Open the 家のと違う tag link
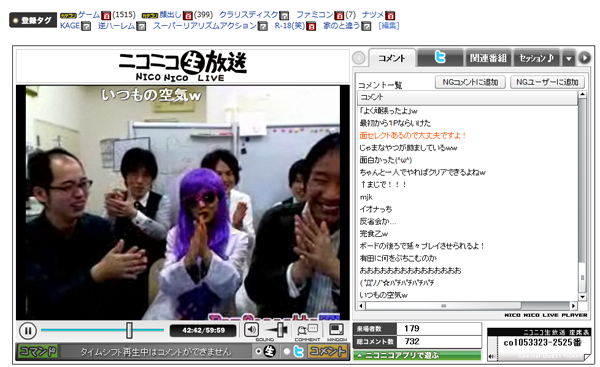 tap(342, 26)
